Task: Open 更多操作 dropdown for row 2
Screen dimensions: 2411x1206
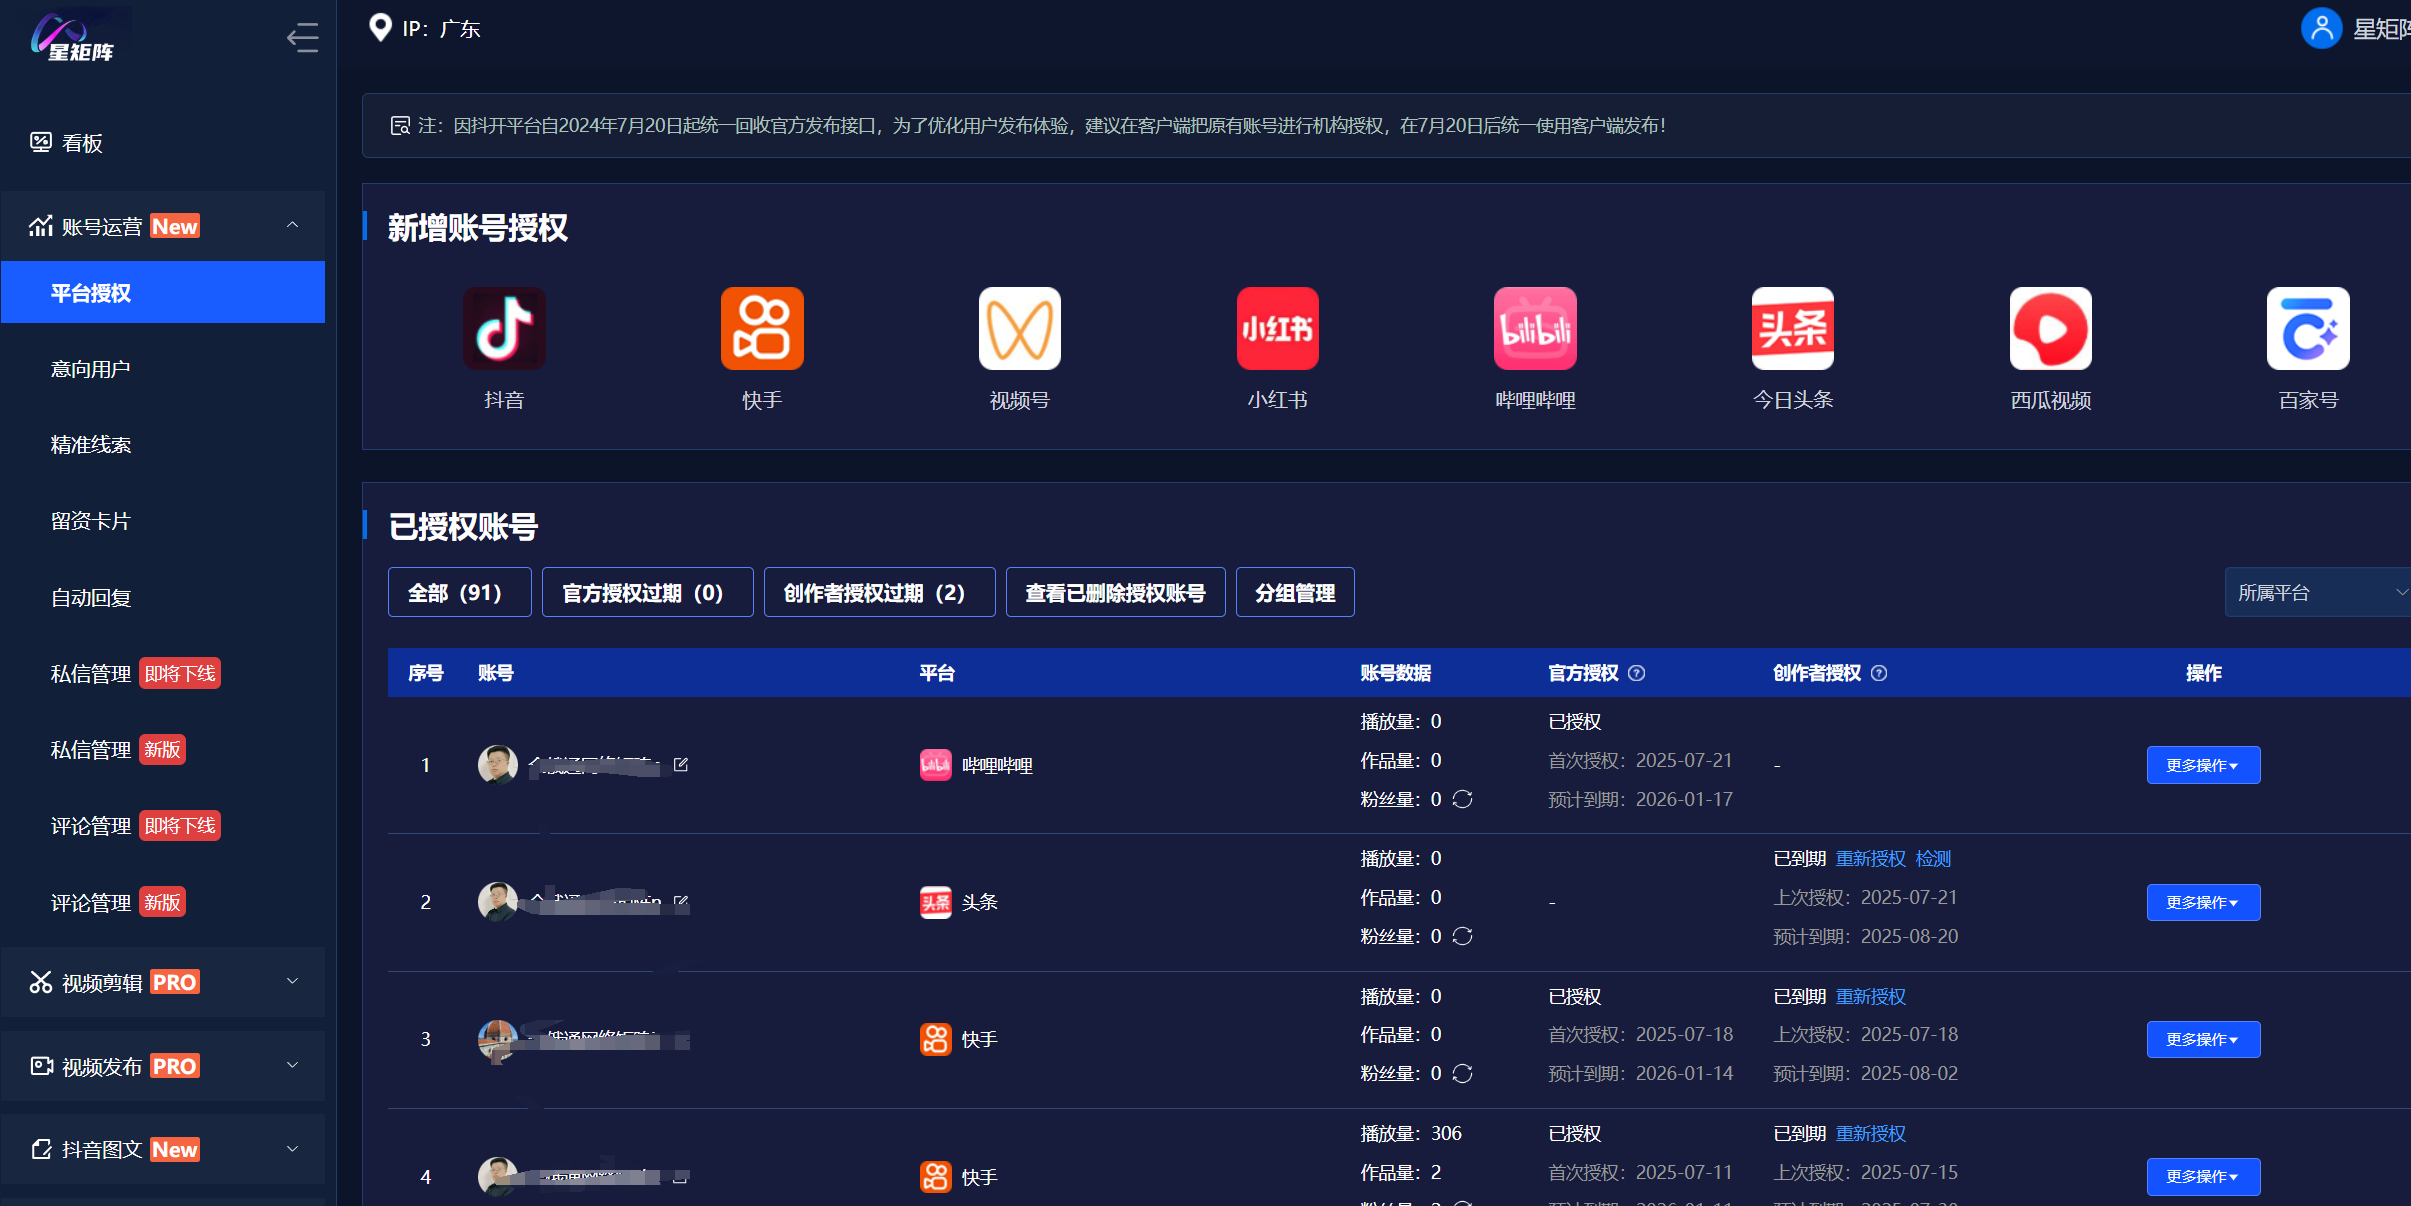Action: point(2202,902)
